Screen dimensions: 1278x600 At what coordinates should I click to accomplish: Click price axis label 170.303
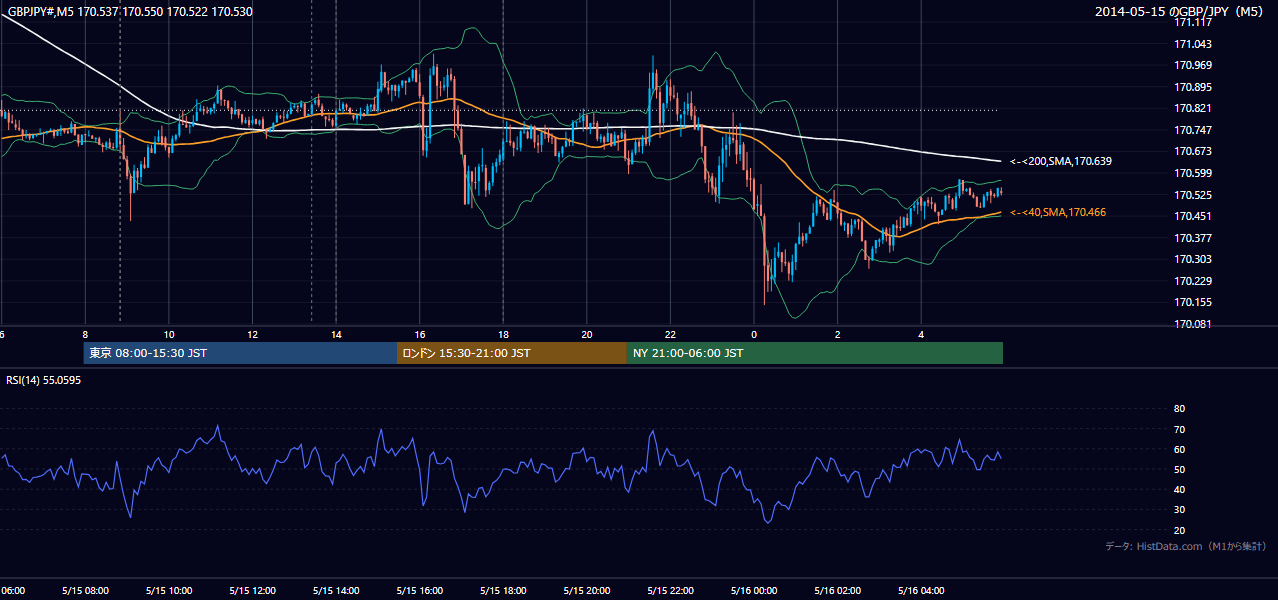(1193, 259)
